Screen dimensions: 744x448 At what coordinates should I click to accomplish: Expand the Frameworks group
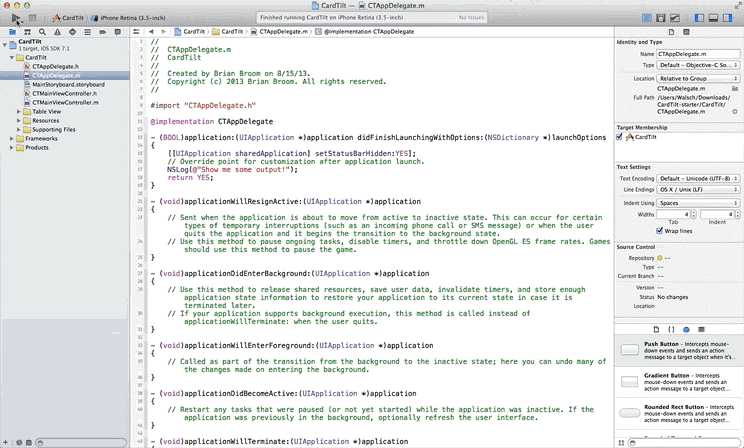[x=12, y=139]
